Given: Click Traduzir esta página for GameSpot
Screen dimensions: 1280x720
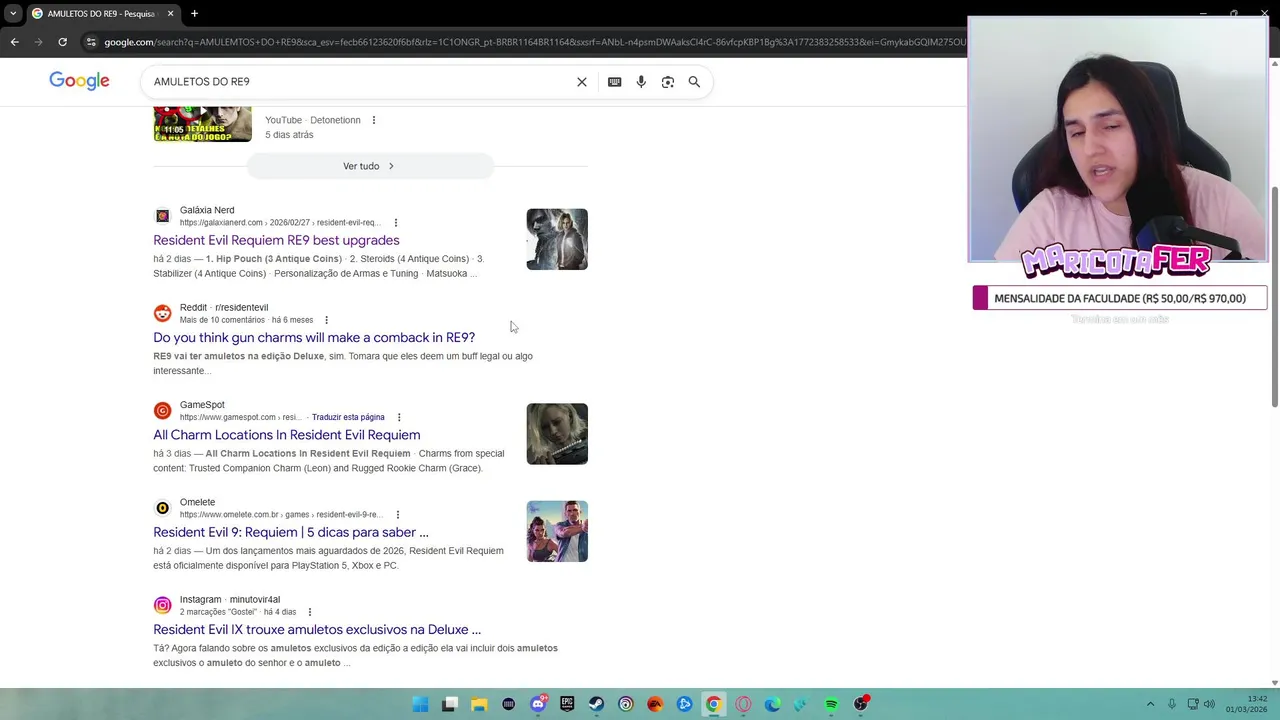Looking at the screenshot, I should 348,417.
